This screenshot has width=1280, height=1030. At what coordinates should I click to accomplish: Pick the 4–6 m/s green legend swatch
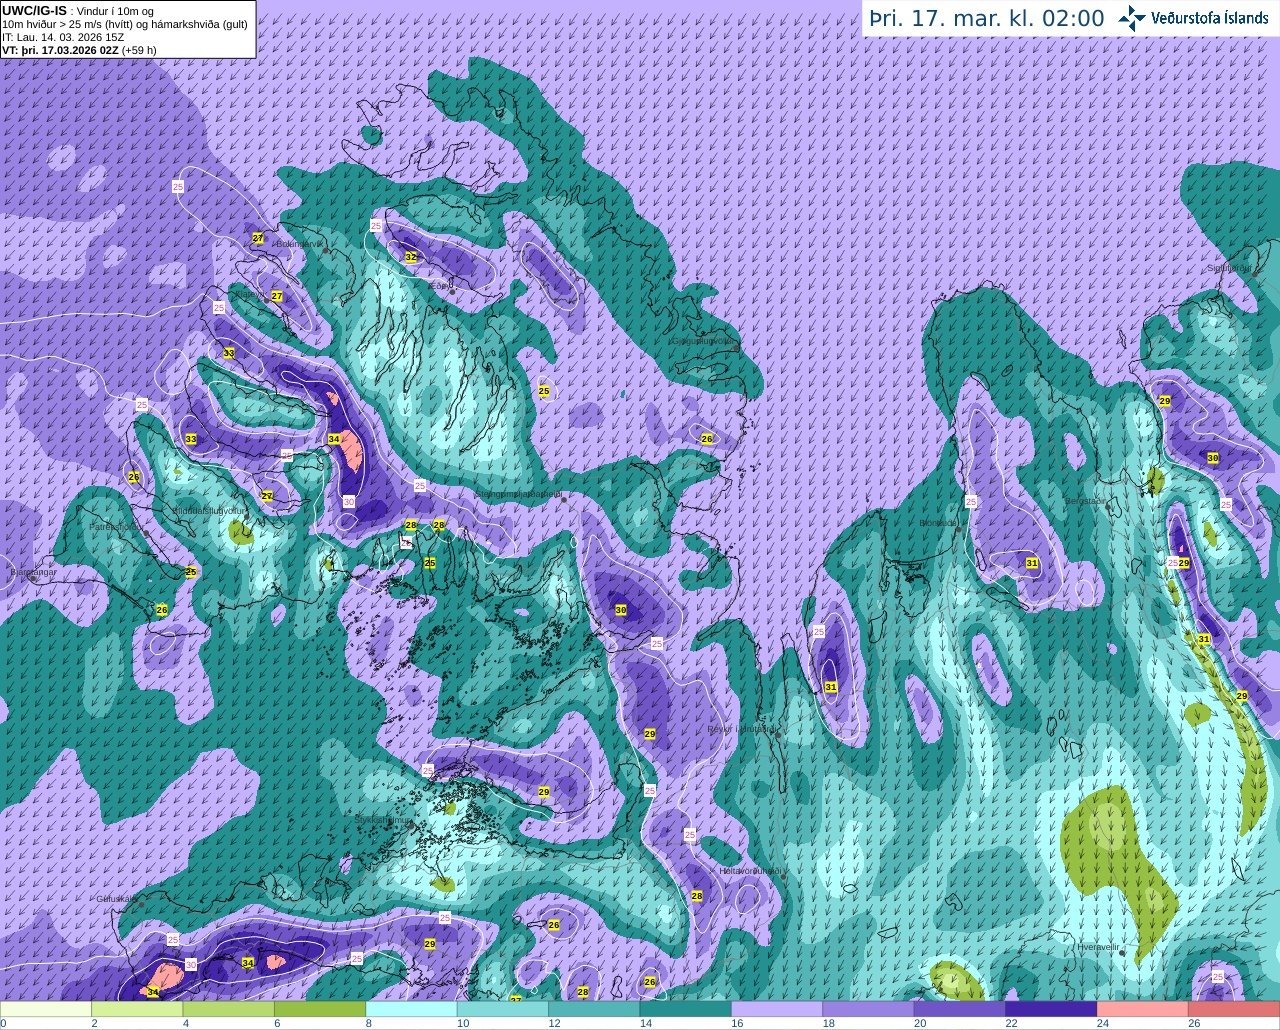click(x=229, y=1009)
